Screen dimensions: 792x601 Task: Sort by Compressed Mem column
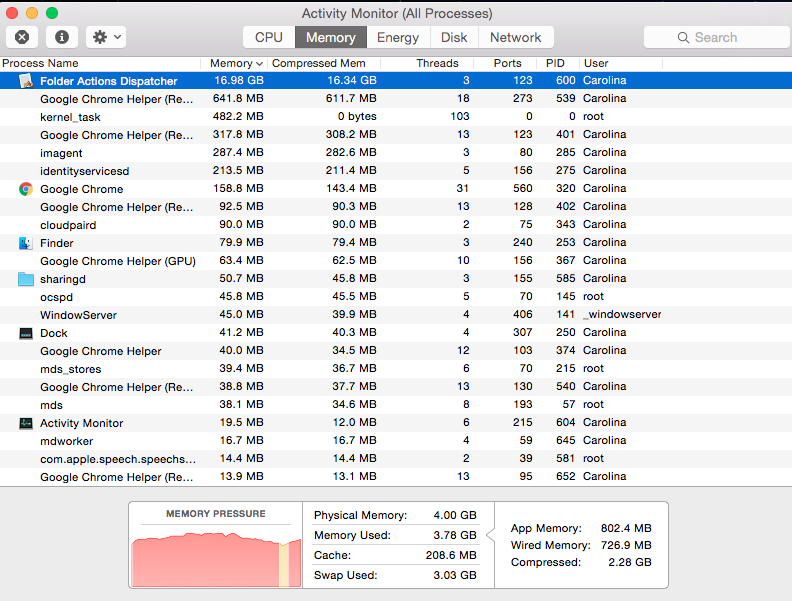pos(325,63)
